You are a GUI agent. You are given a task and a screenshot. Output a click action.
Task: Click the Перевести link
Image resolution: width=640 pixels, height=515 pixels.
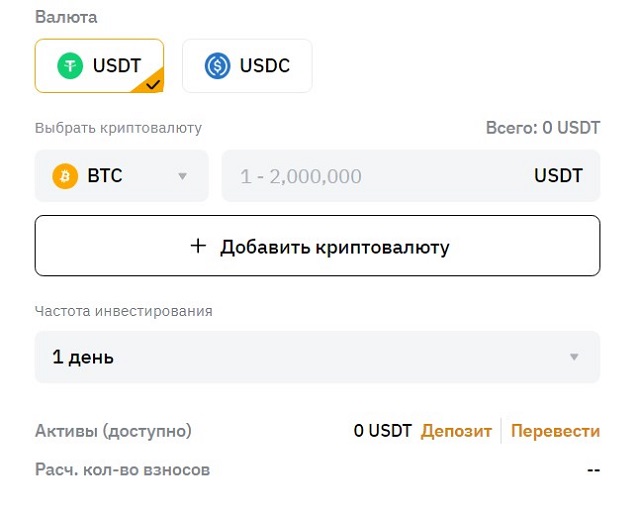(x=555, y=431)
